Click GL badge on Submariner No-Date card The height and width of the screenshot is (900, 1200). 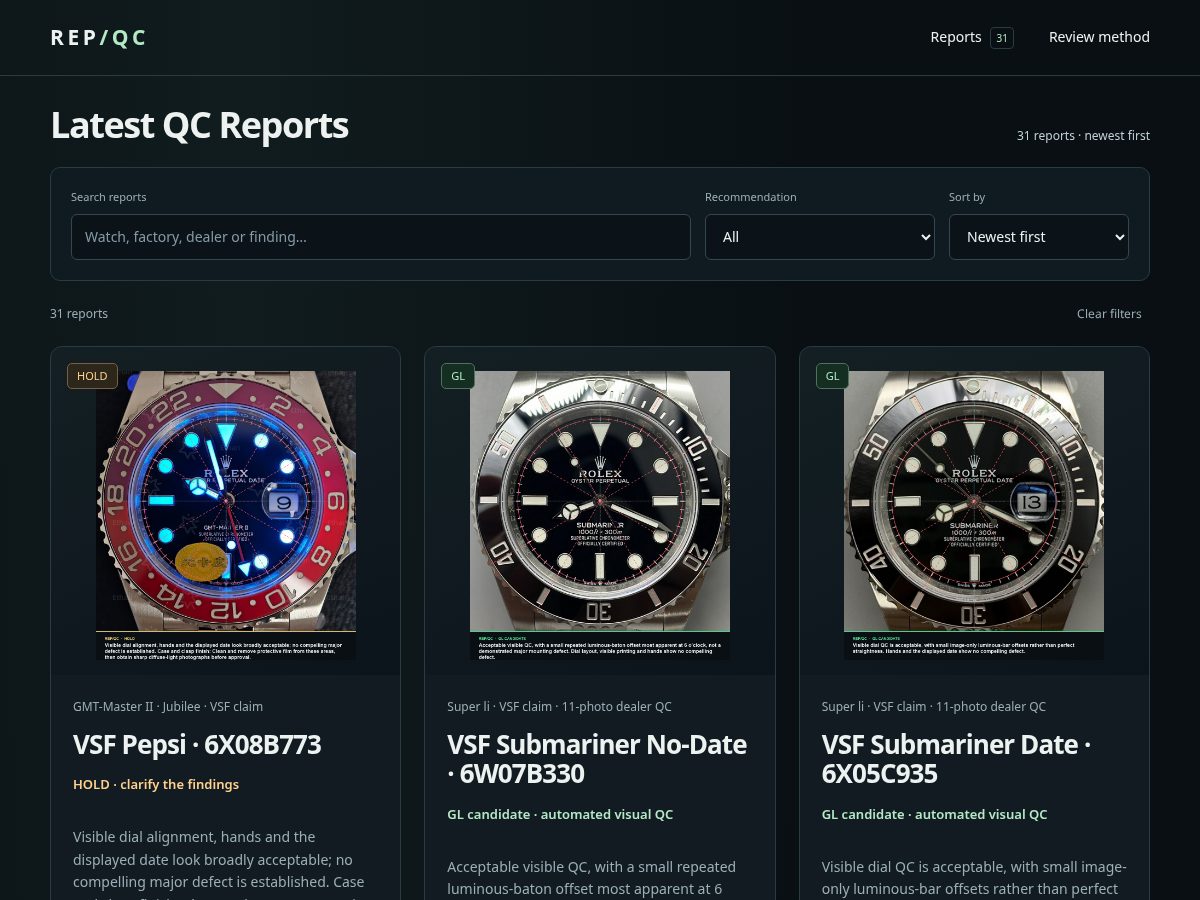point(458,376)
